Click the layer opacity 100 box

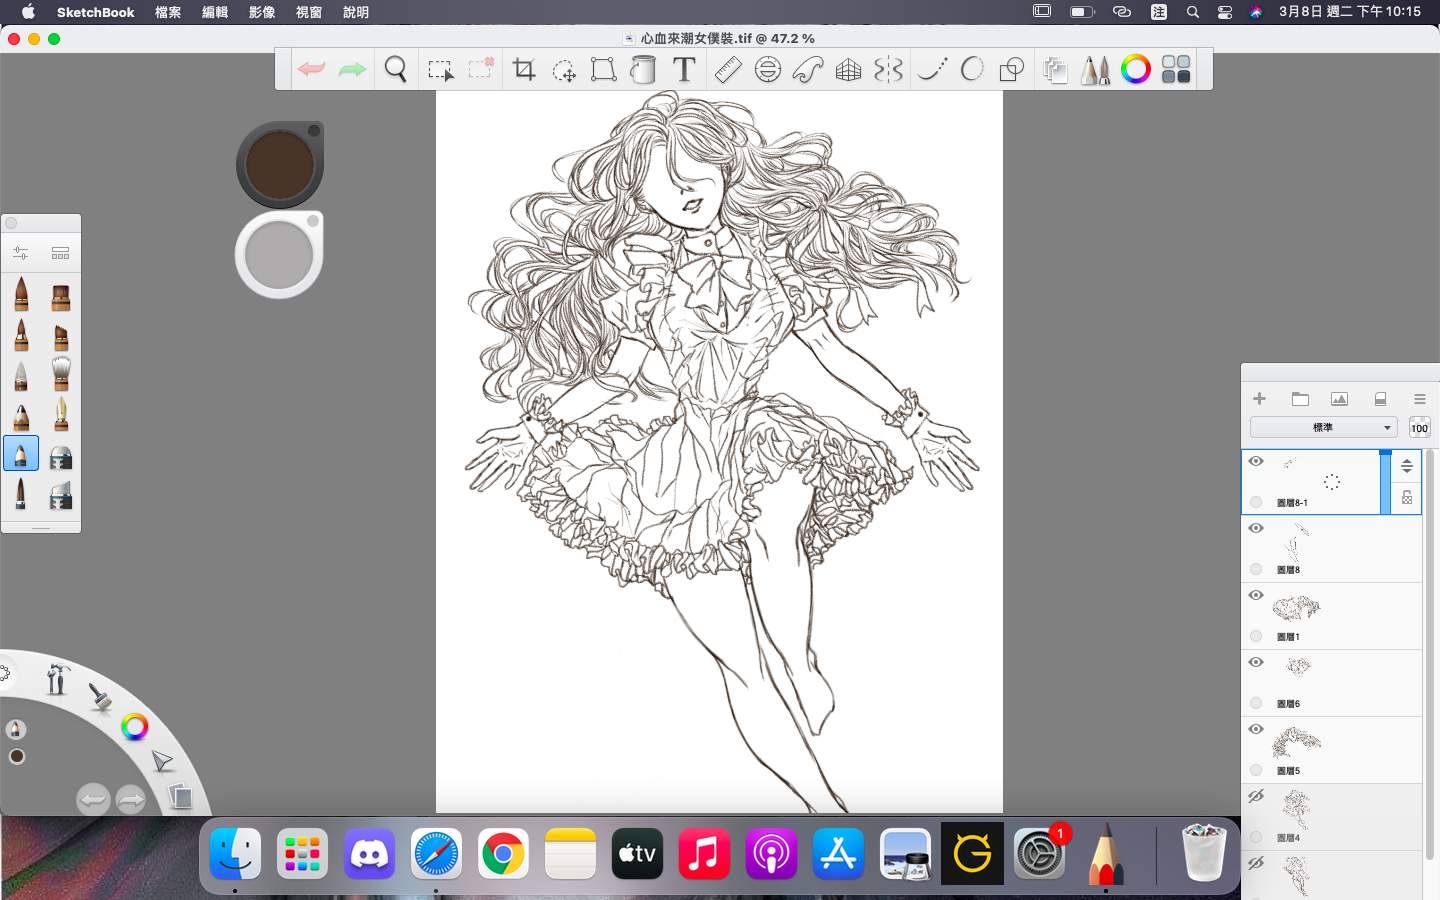[x=1419, y=428]
